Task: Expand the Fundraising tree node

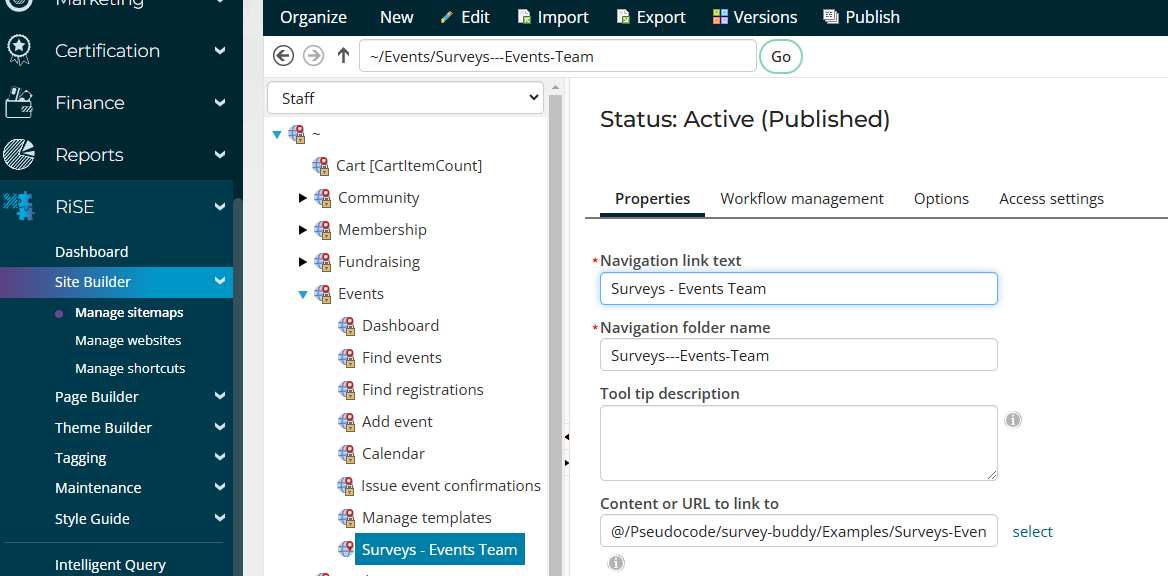Action: (302, 262)
